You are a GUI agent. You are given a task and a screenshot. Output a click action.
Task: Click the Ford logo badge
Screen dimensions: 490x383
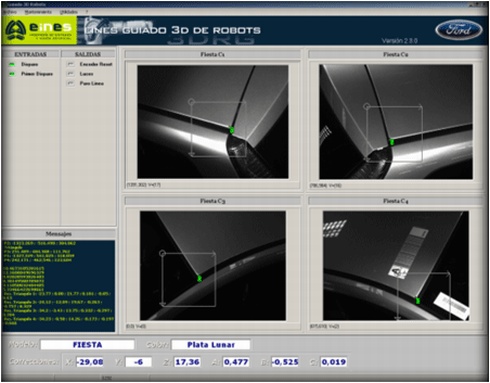[x=459, y=30]
